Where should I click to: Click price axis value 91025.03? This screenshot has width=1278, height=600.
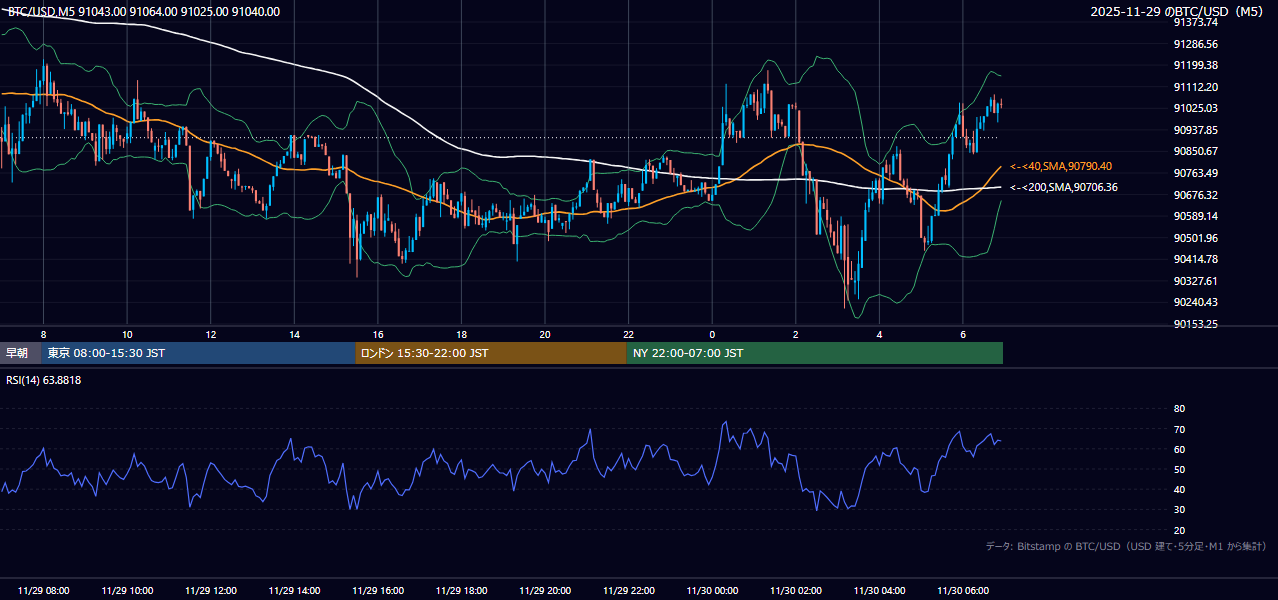(1195, 108)
